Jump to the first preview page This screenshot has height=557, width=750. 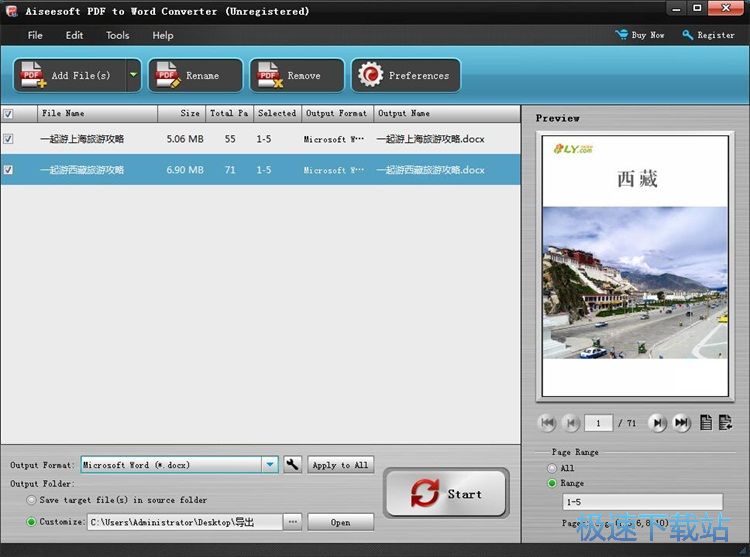click(548, 423)
